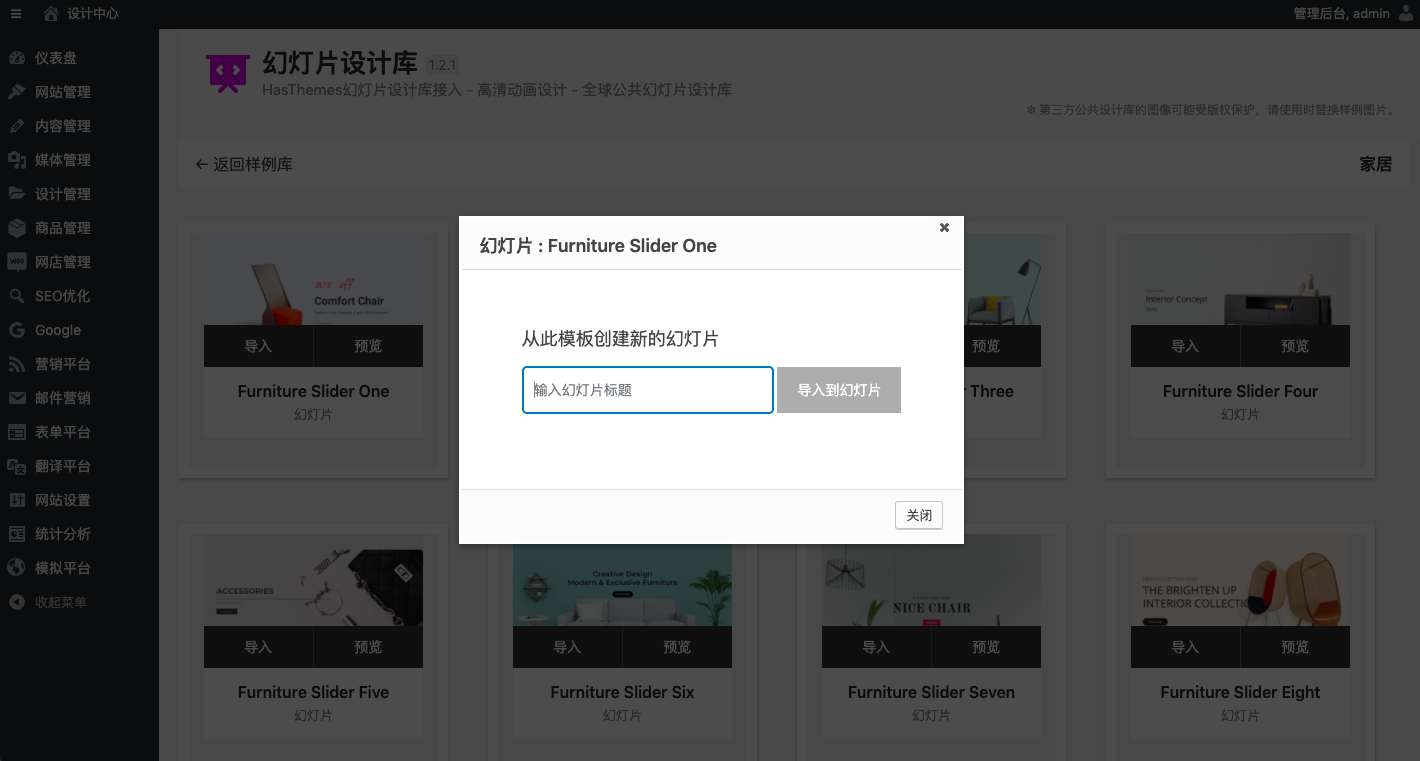The image size is (1420, 761).
Task: Open the 设计管理 menu item
Action: [x=62, y=194]
